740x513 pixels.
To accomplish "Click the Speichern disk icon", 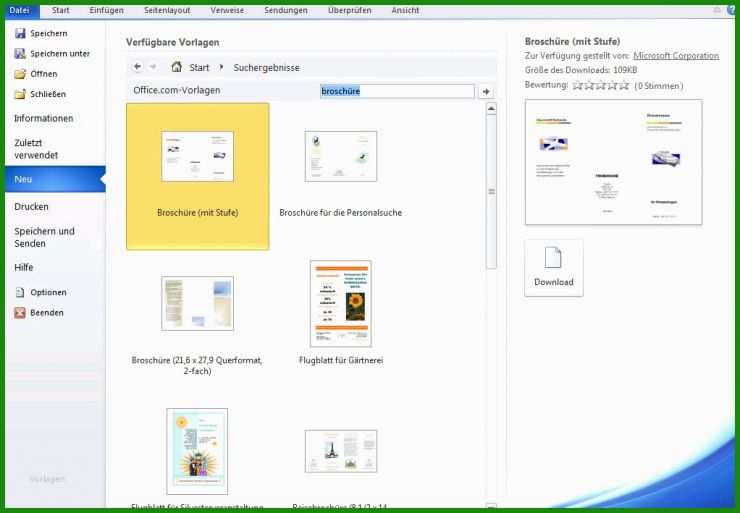I will pos(20,33).
